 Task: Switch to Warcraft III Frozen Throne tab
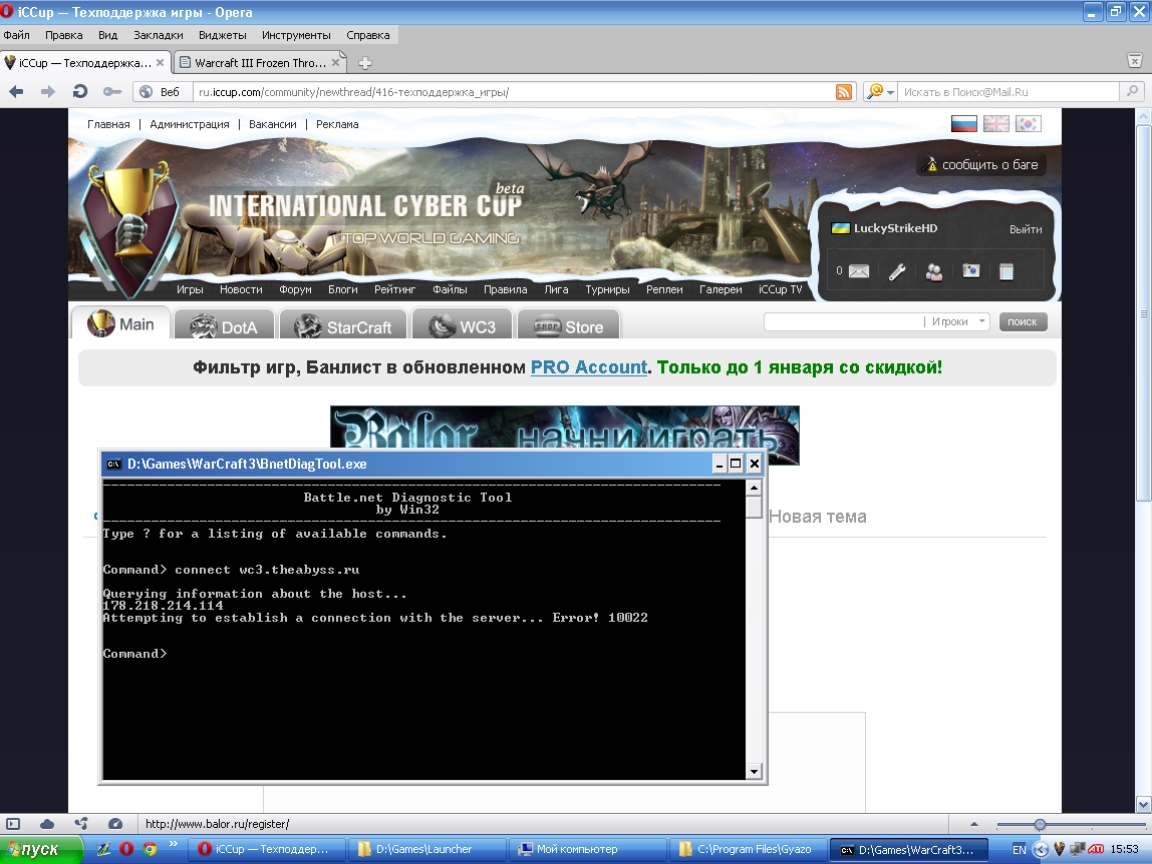click(260, 63)
